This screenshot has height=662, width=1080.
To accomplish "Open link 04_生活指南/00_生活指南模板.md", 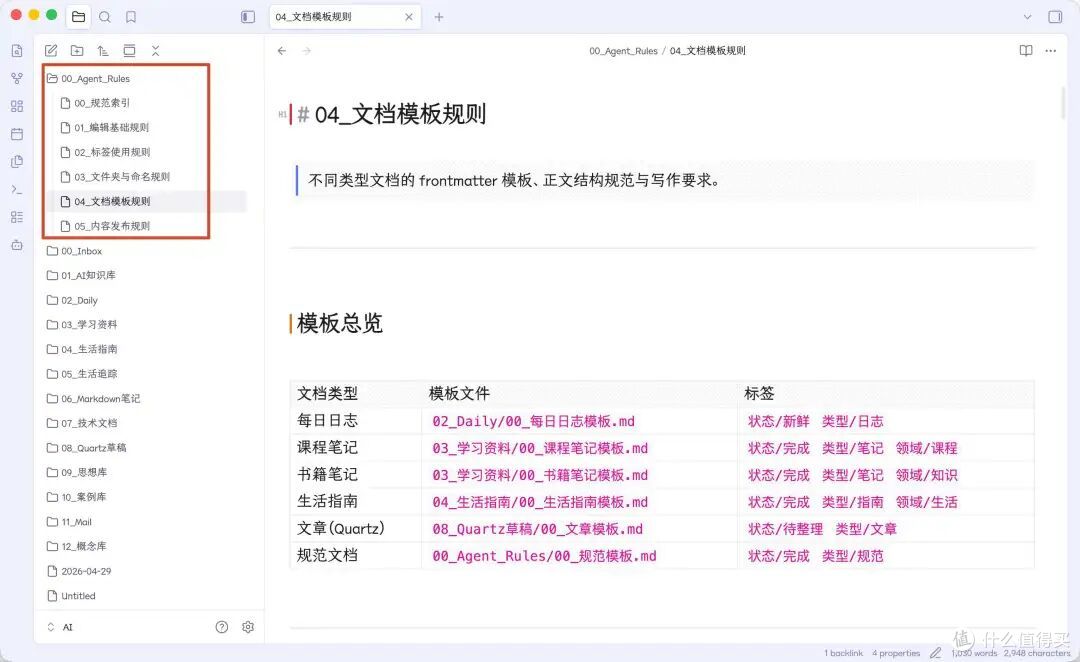I will [540, 502].
